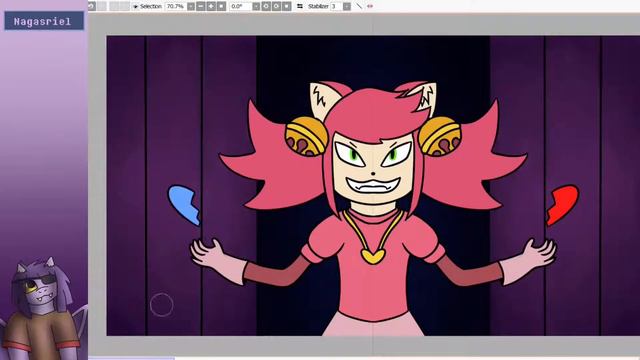Zoom out with the minus button
Image resolution: width=640 pixels, height=360 pixels.
pyautogui.click(x=201, y=7)
